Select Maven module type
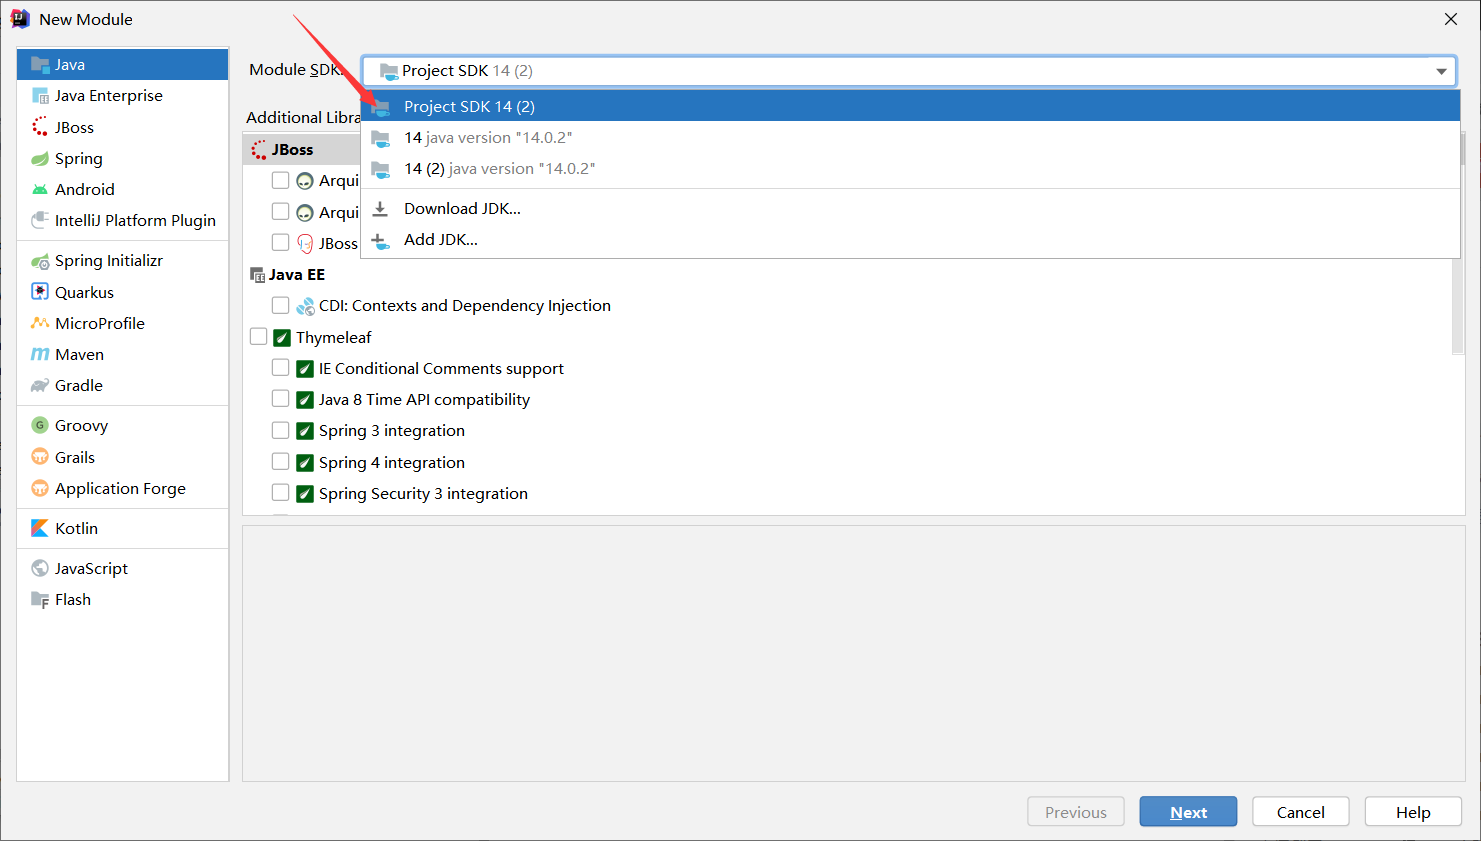Viewport: 1481px width, 841px height. [123, 354]
